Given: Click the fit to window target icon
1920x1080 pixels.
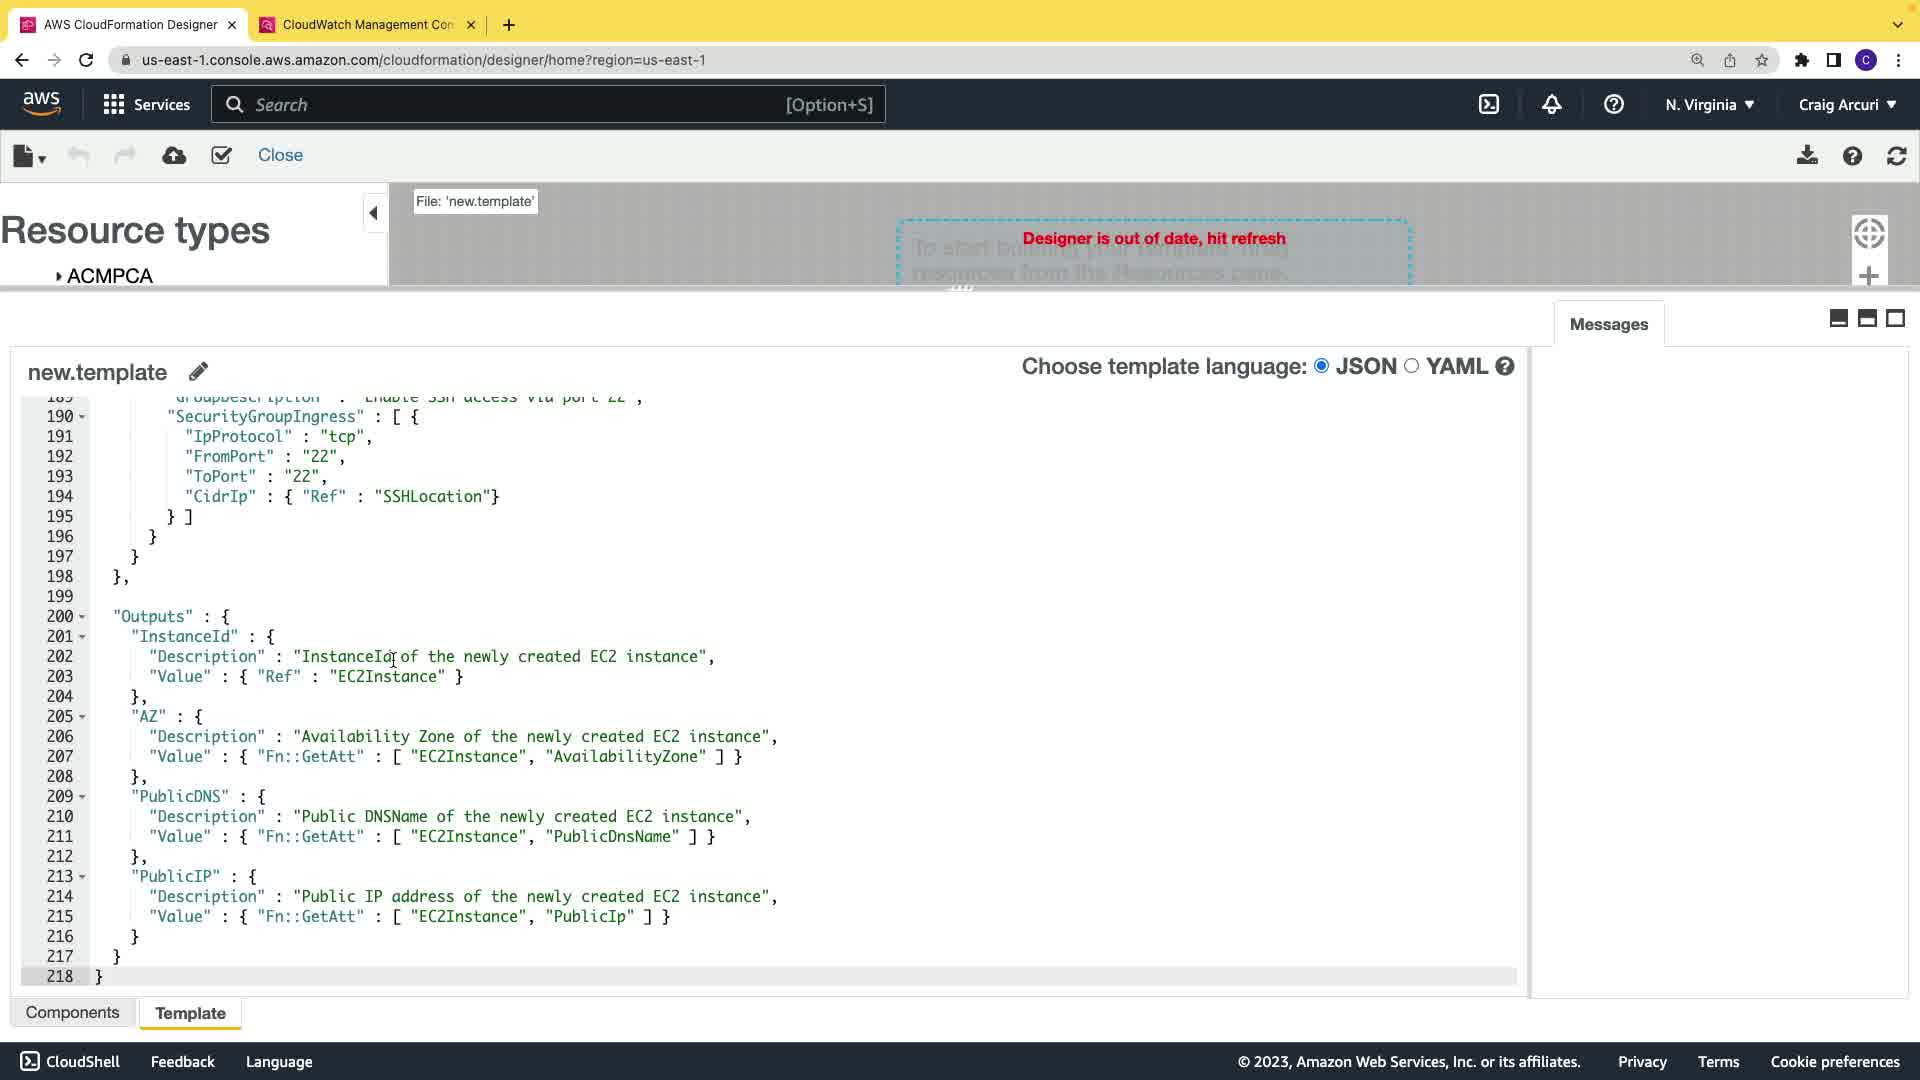Looking at the screenshot, I should (1868, 233).
